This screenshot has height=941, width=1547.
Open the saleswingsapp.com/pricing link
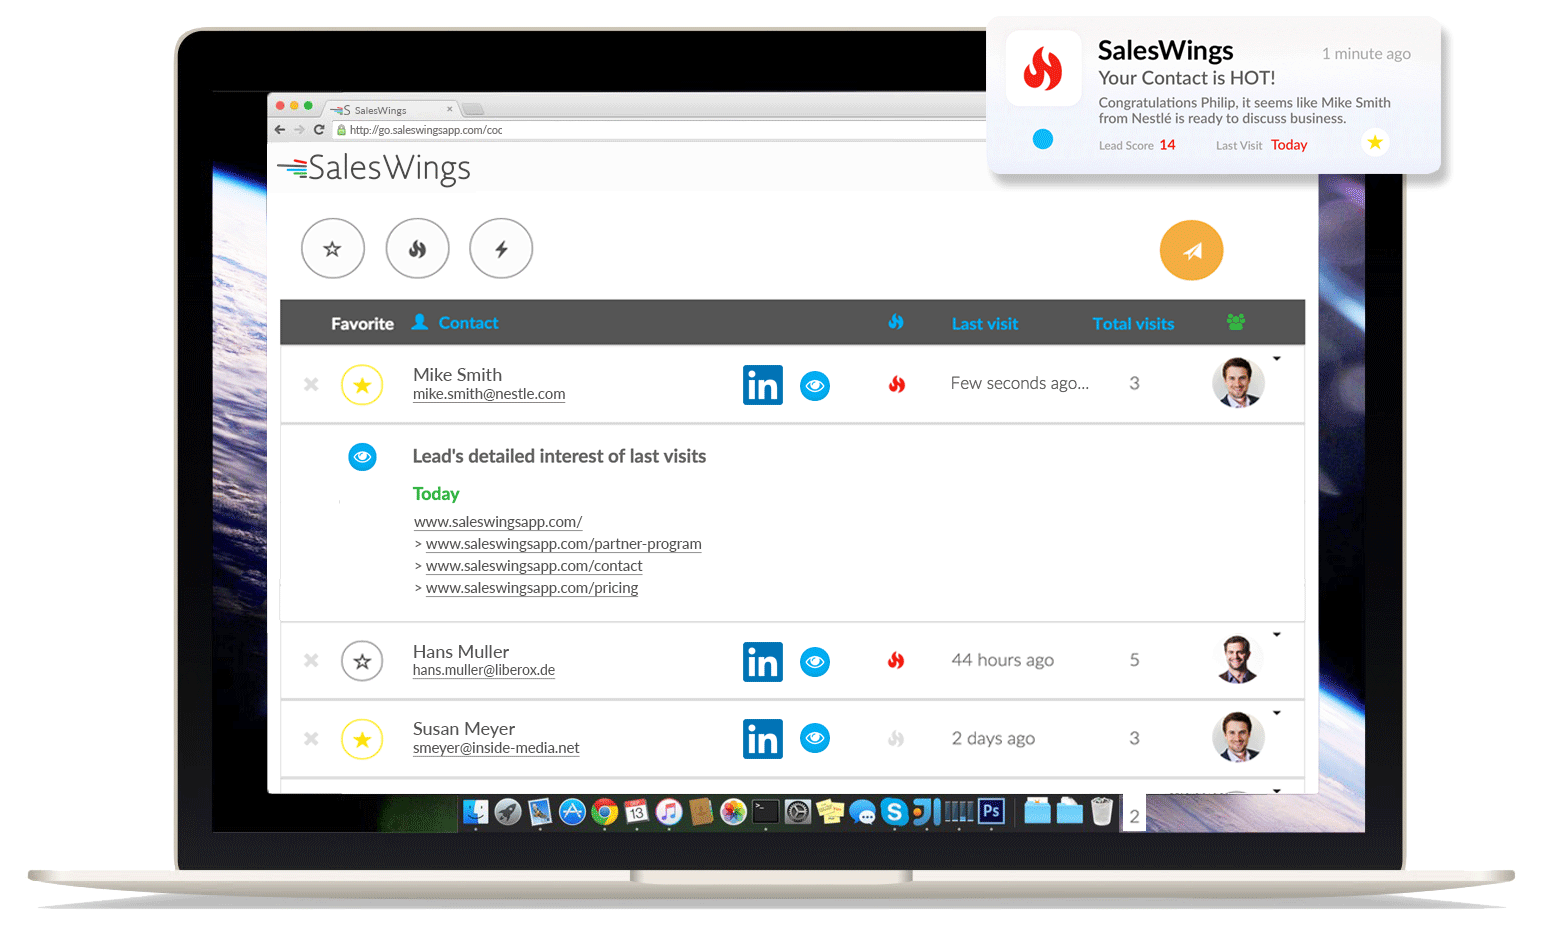[x=532, y=588]
